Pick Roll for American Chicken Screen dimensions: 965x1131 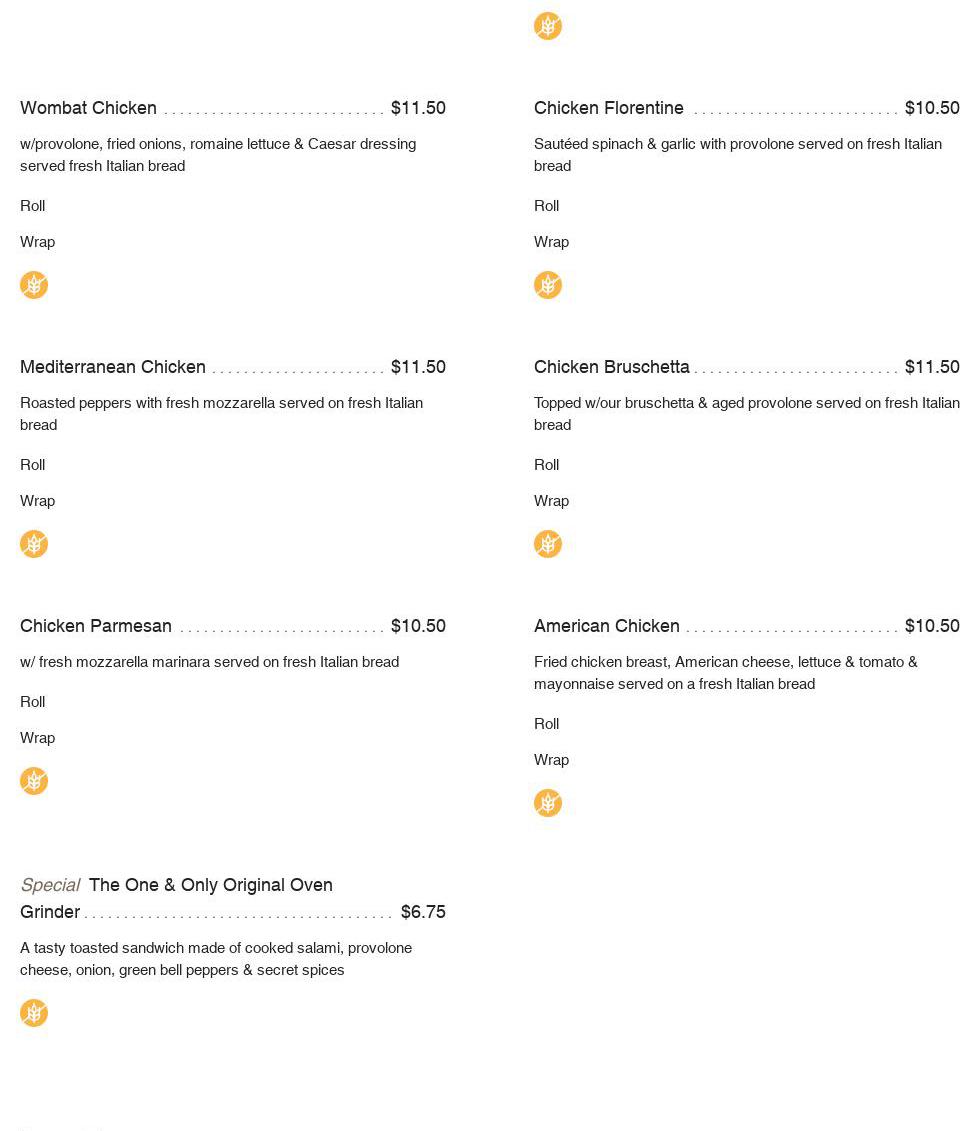pyautogui.click(x=547, y=724)
